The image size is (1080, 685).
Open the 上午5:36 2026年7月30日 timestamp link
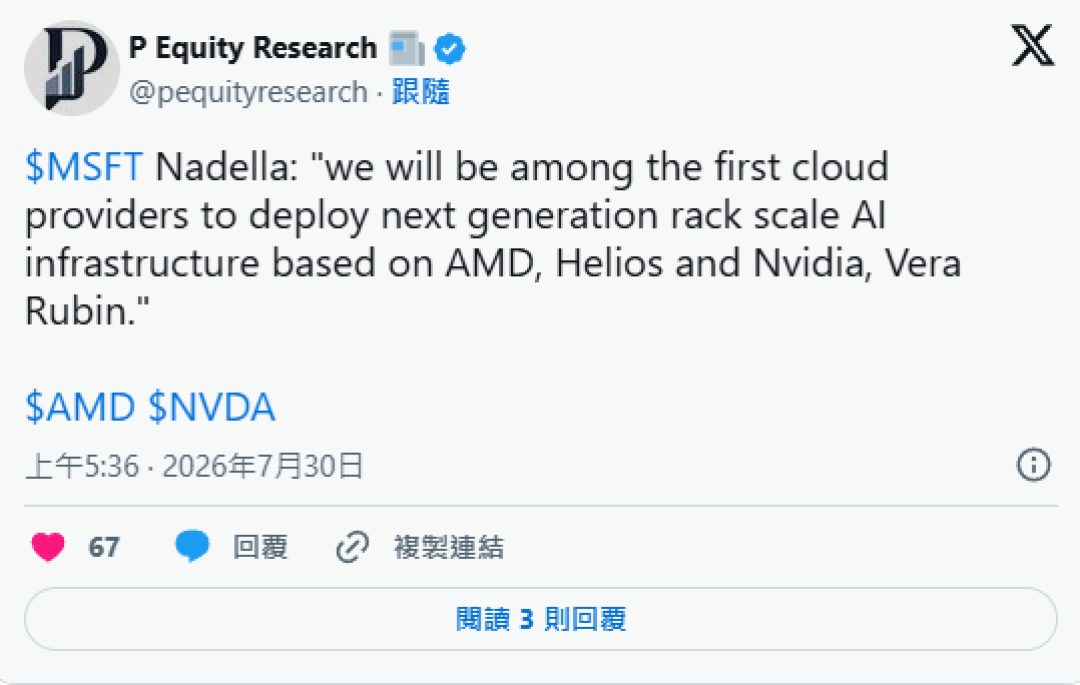(x=194, y=466)
